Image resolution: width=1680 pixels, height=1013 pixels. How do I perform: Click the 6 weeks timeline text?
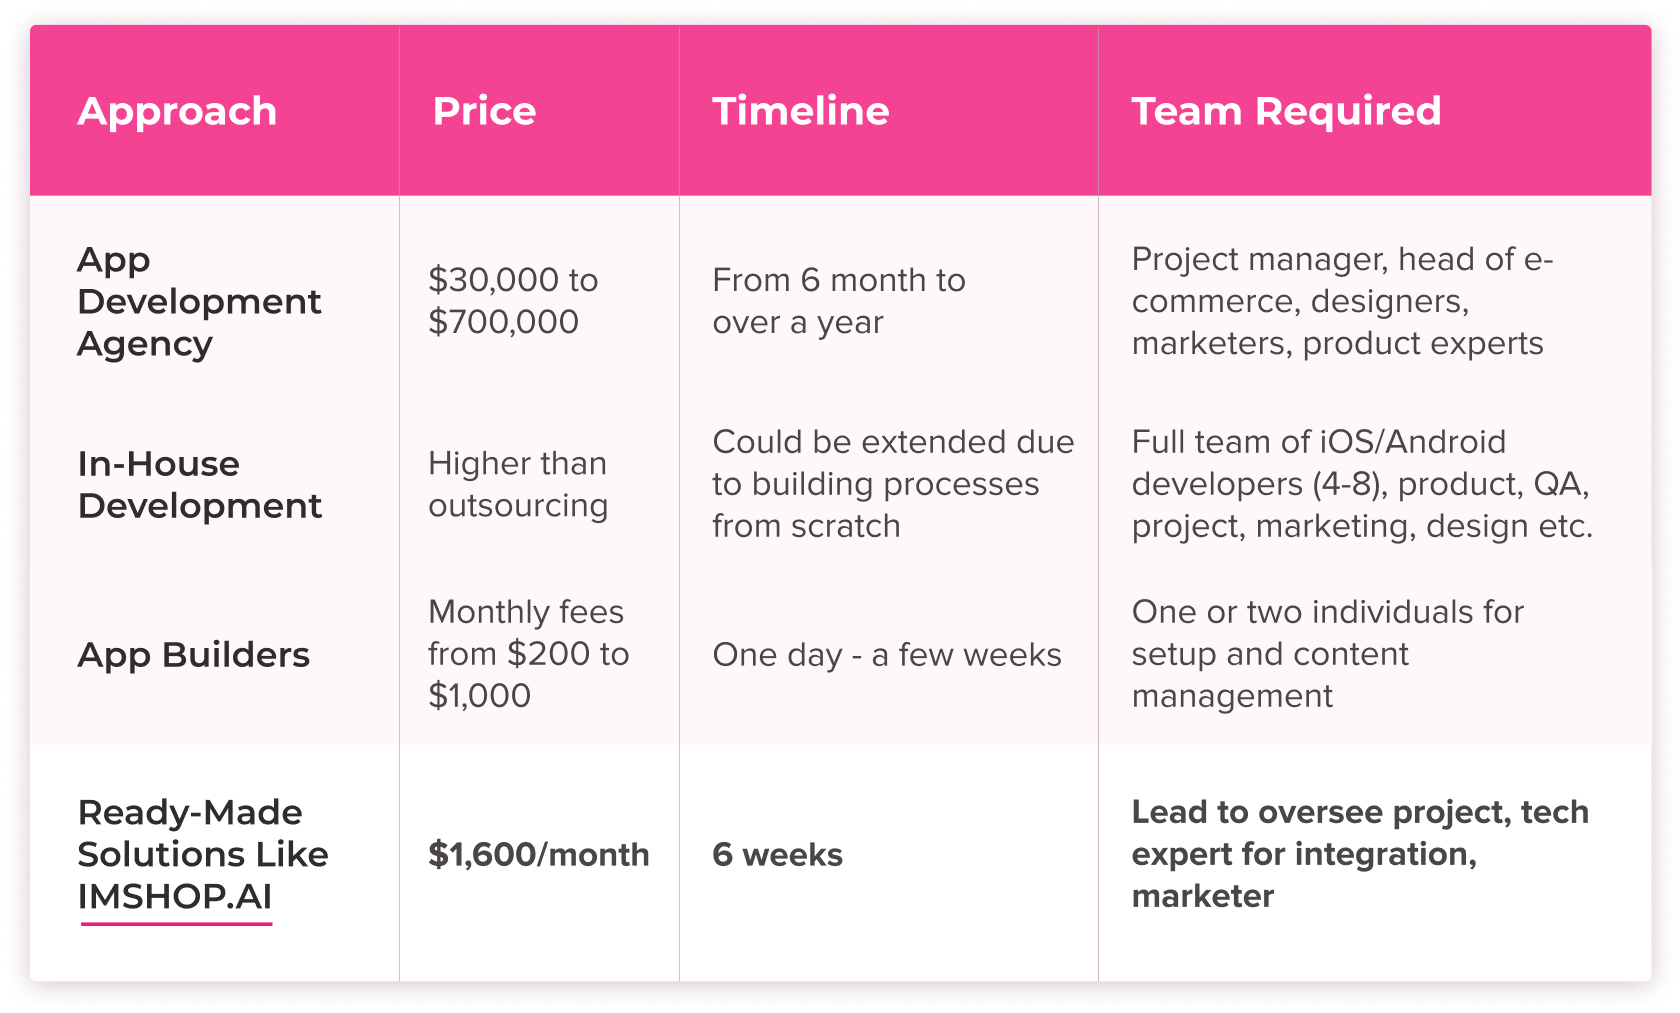click(777, 855)
